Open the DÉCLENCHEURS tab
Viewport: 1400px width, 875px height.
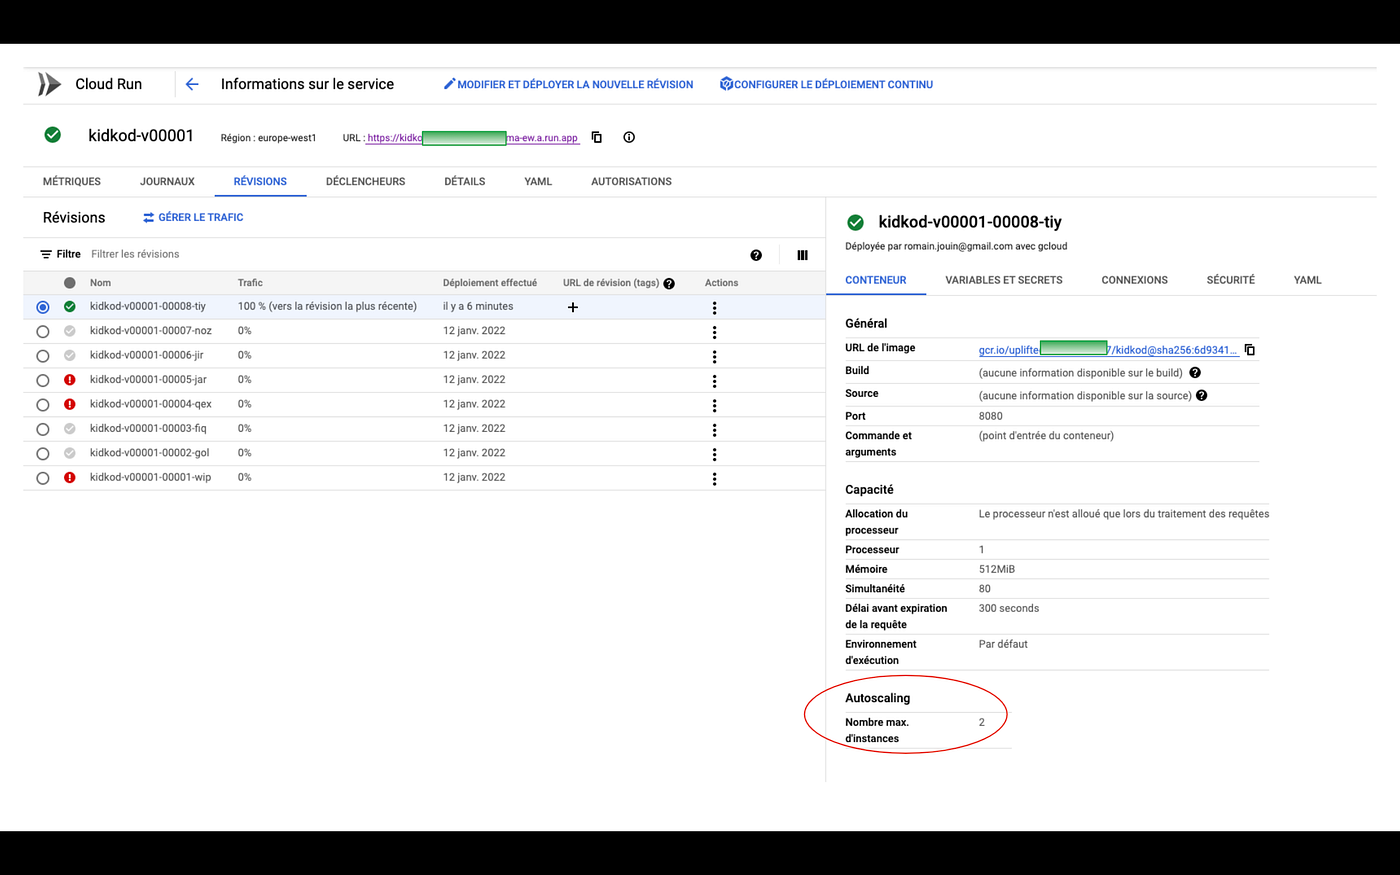coord(366,181)
